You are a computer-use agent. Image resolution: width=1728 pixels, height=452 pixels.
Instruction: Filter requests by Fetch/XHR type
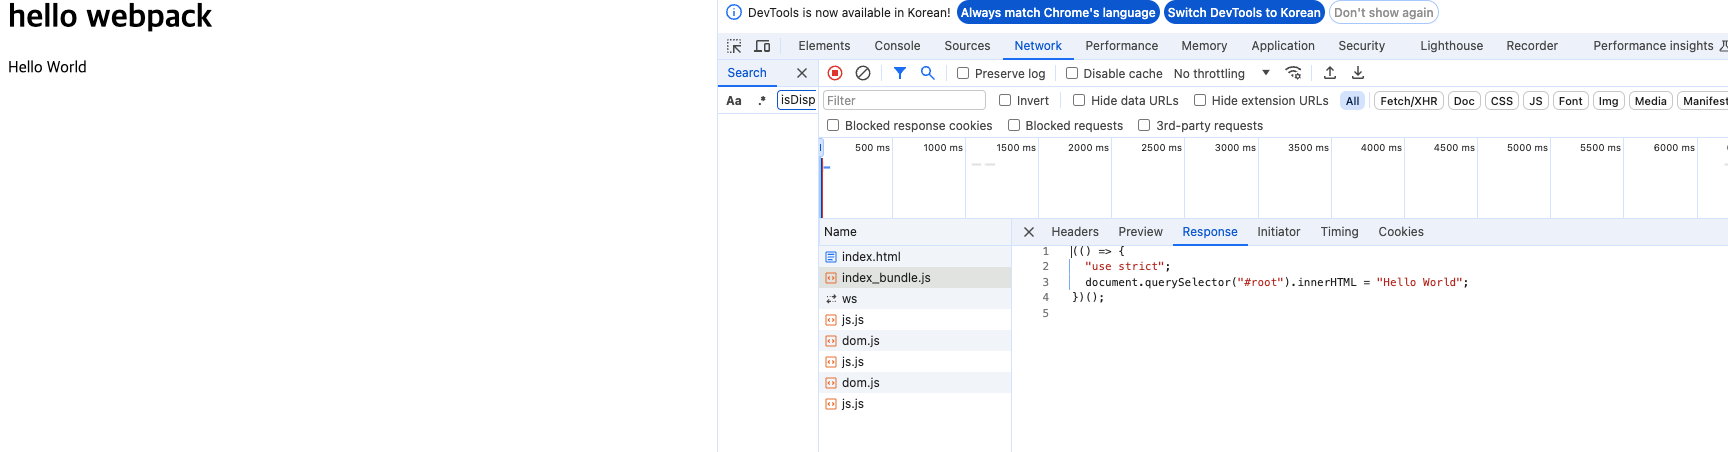click(x=1409, y=101)
